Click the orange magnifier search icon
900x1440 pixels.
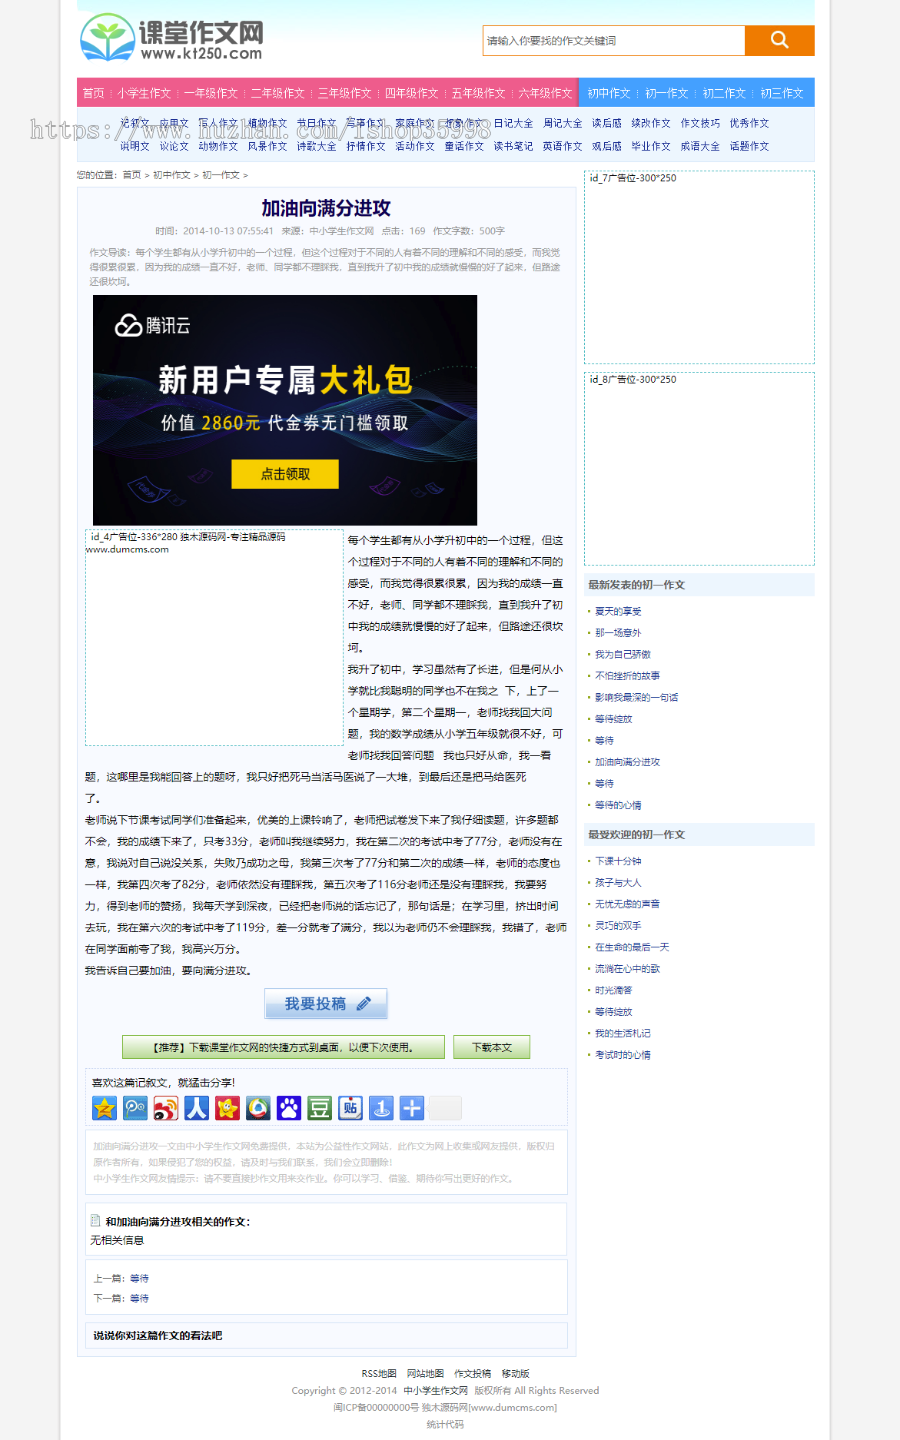point(779,41)
